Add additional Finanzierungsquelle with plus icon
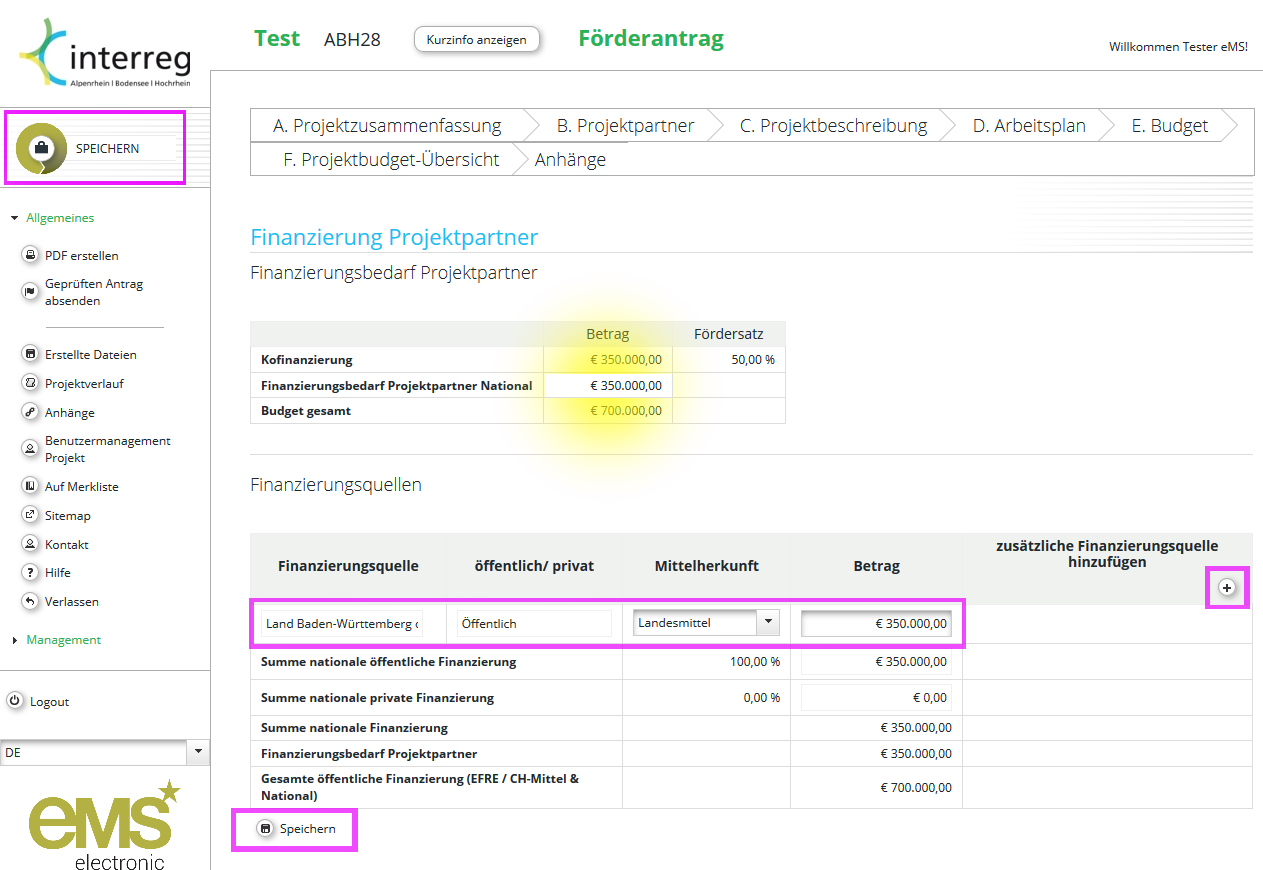This screenshot has width=1263, height=870. (1227, 589)
